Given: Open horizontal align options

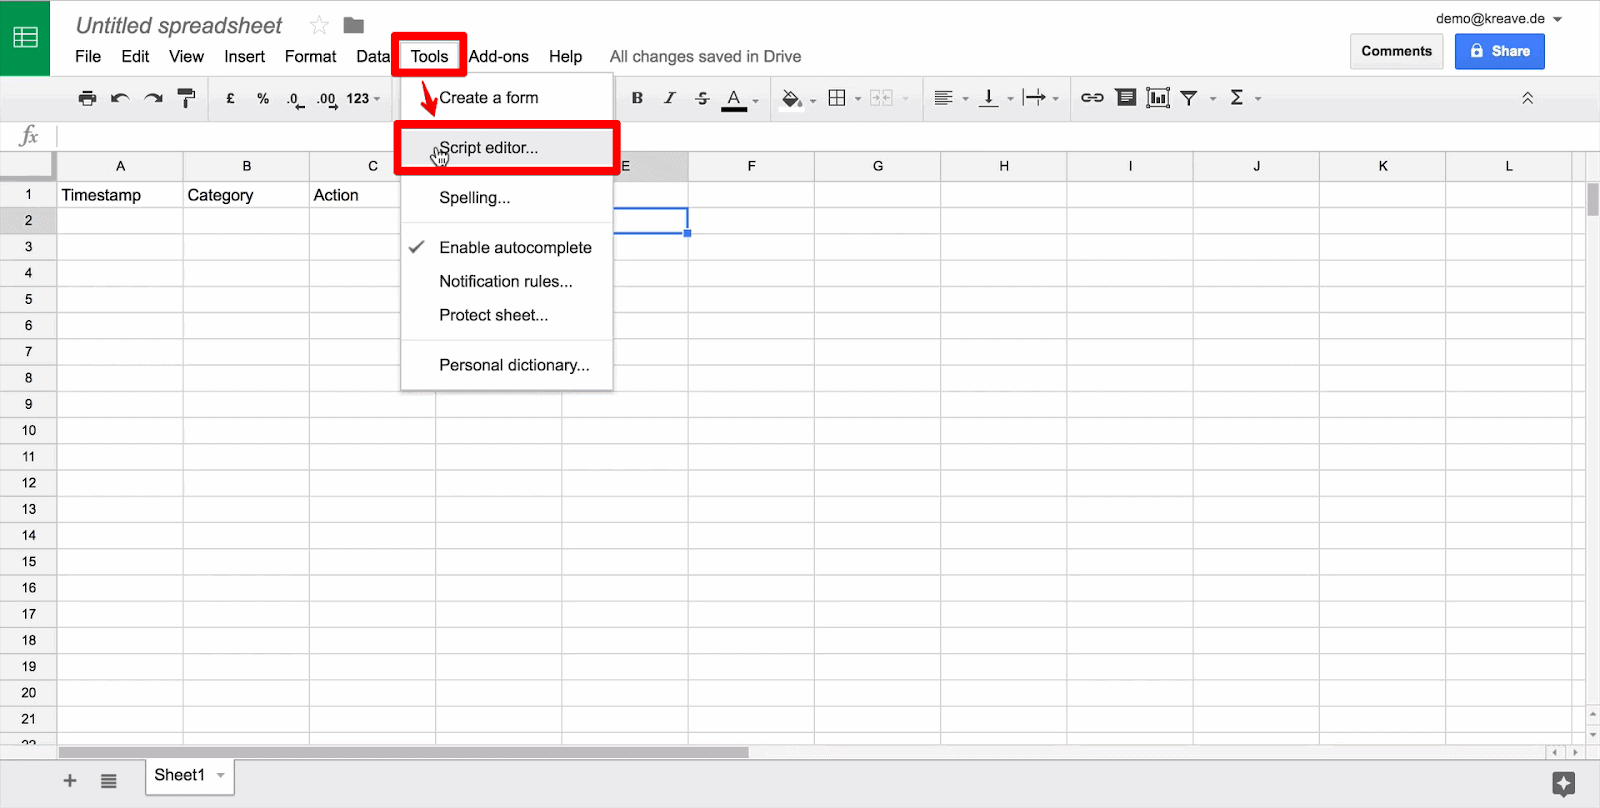Looking at the screenshot, I should click(x=943, y=98).
